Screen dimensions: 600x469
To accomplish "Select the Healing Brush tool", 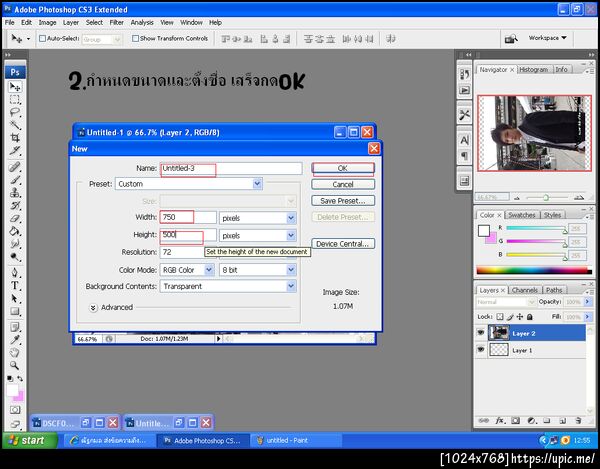I will tap(15, 167).
